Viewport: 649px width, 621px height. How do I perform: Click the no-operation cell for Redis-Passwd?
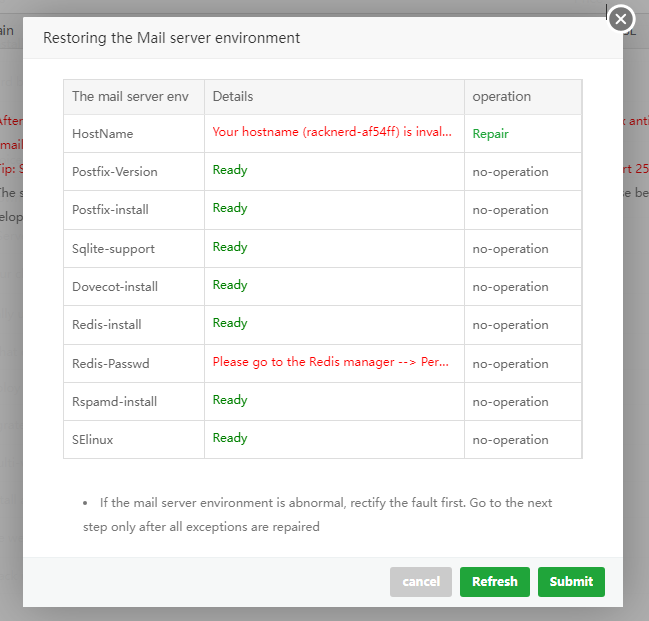click(510, 363)
